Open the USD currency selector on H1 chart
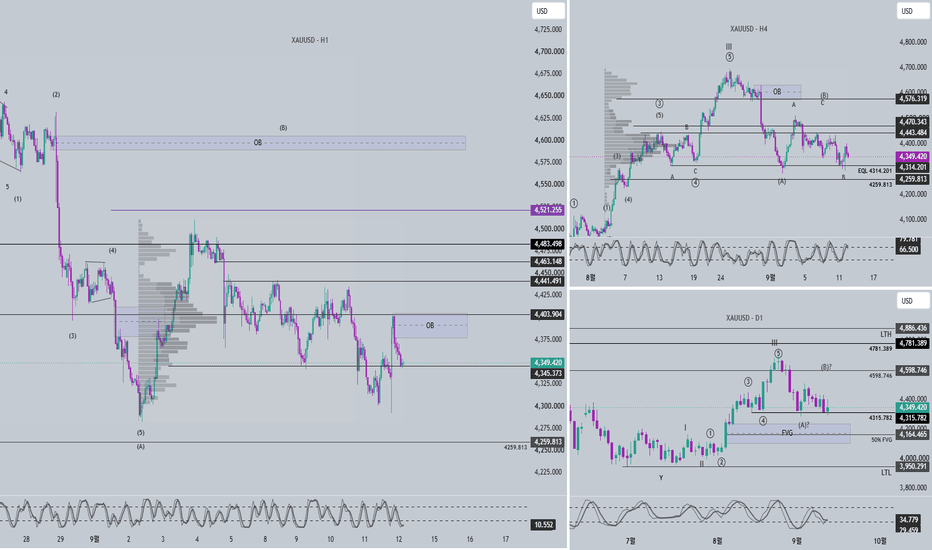This screenshot has width=932, height=550. 548,11
